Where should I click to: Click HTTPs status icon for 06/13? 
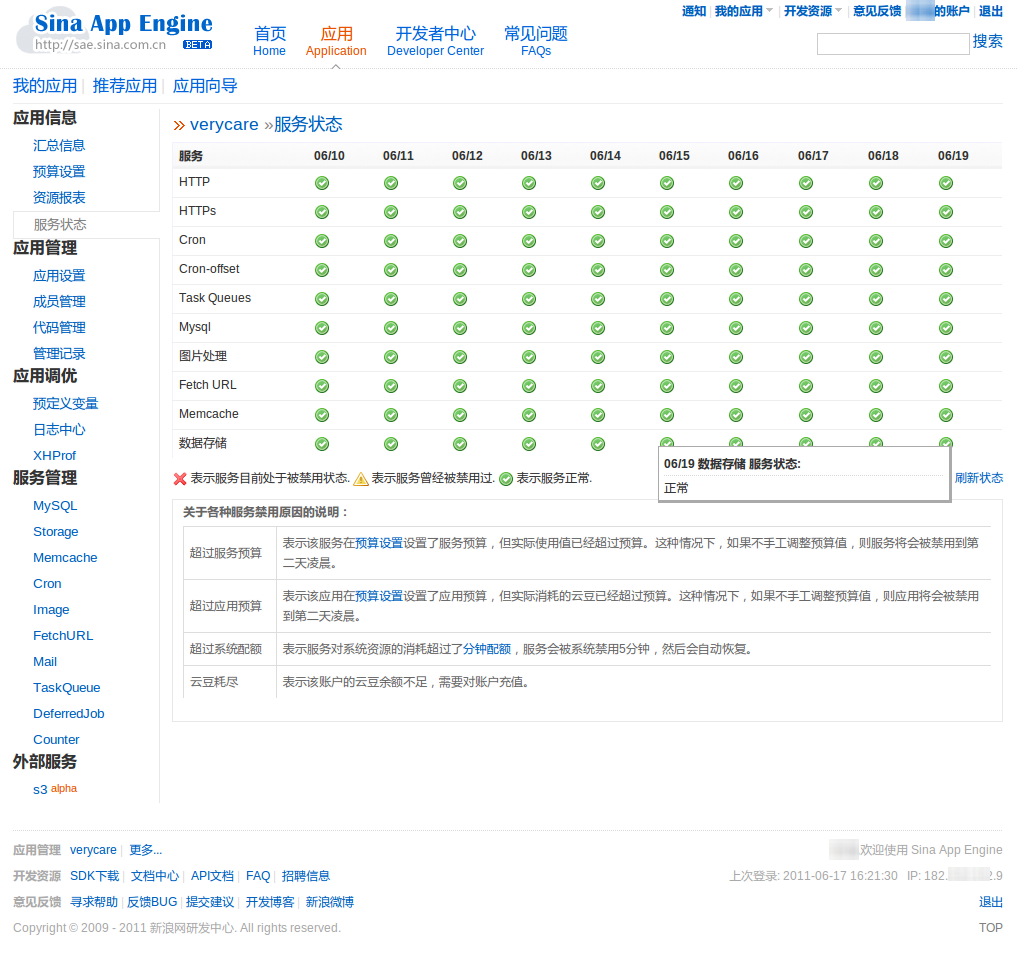[x=529, y=212]
